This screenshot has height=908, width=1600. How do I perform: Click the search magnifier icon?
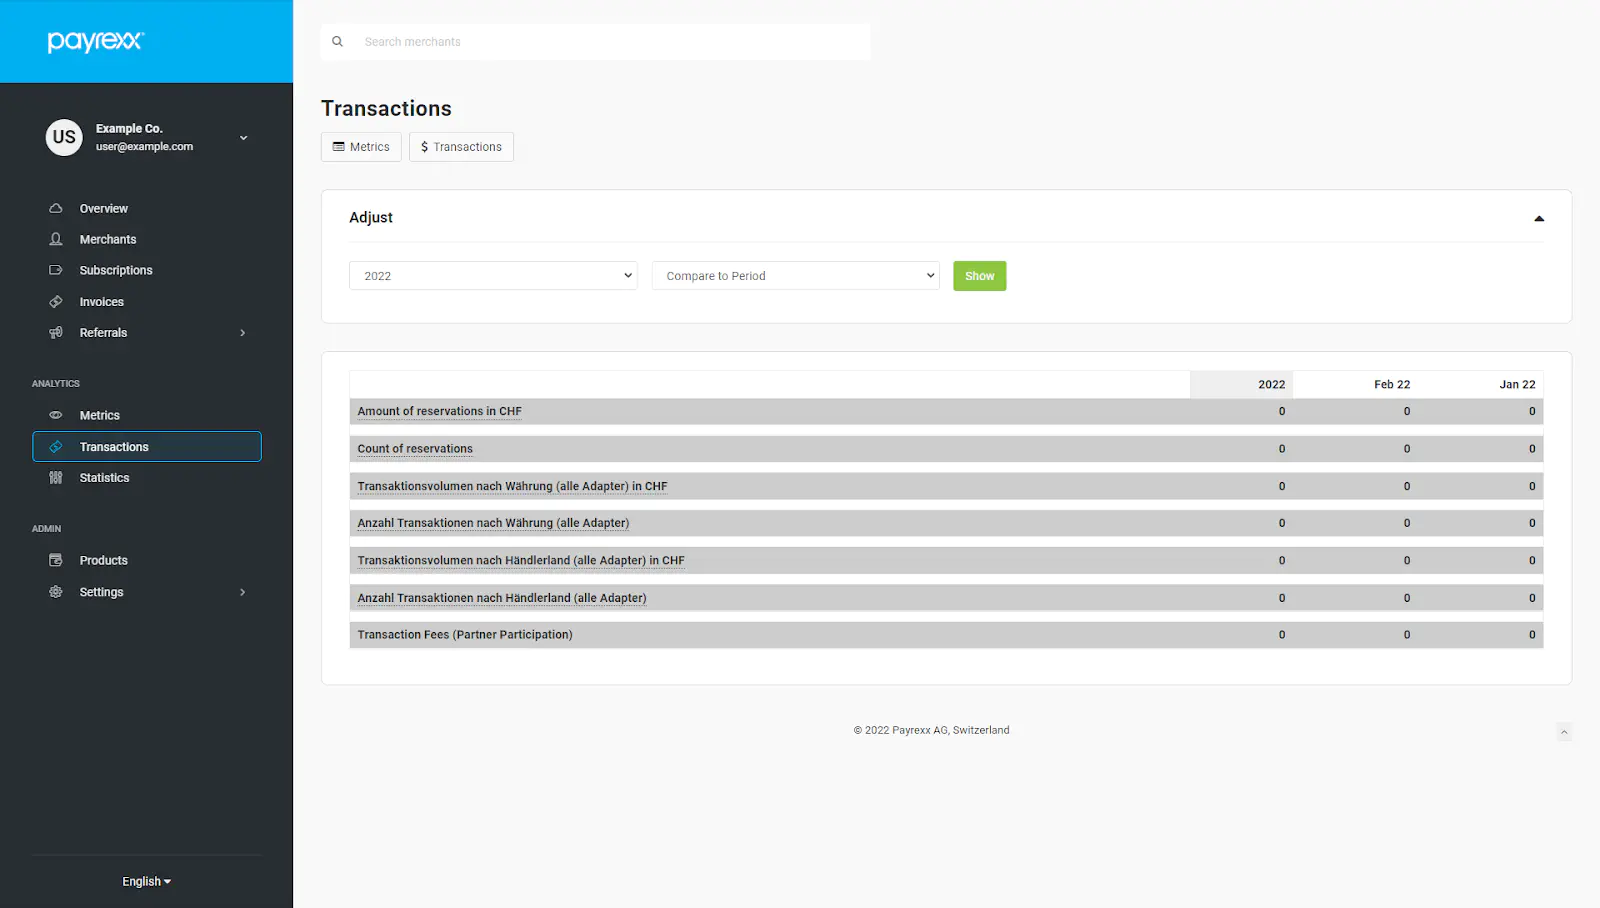(x=337, y=41)
